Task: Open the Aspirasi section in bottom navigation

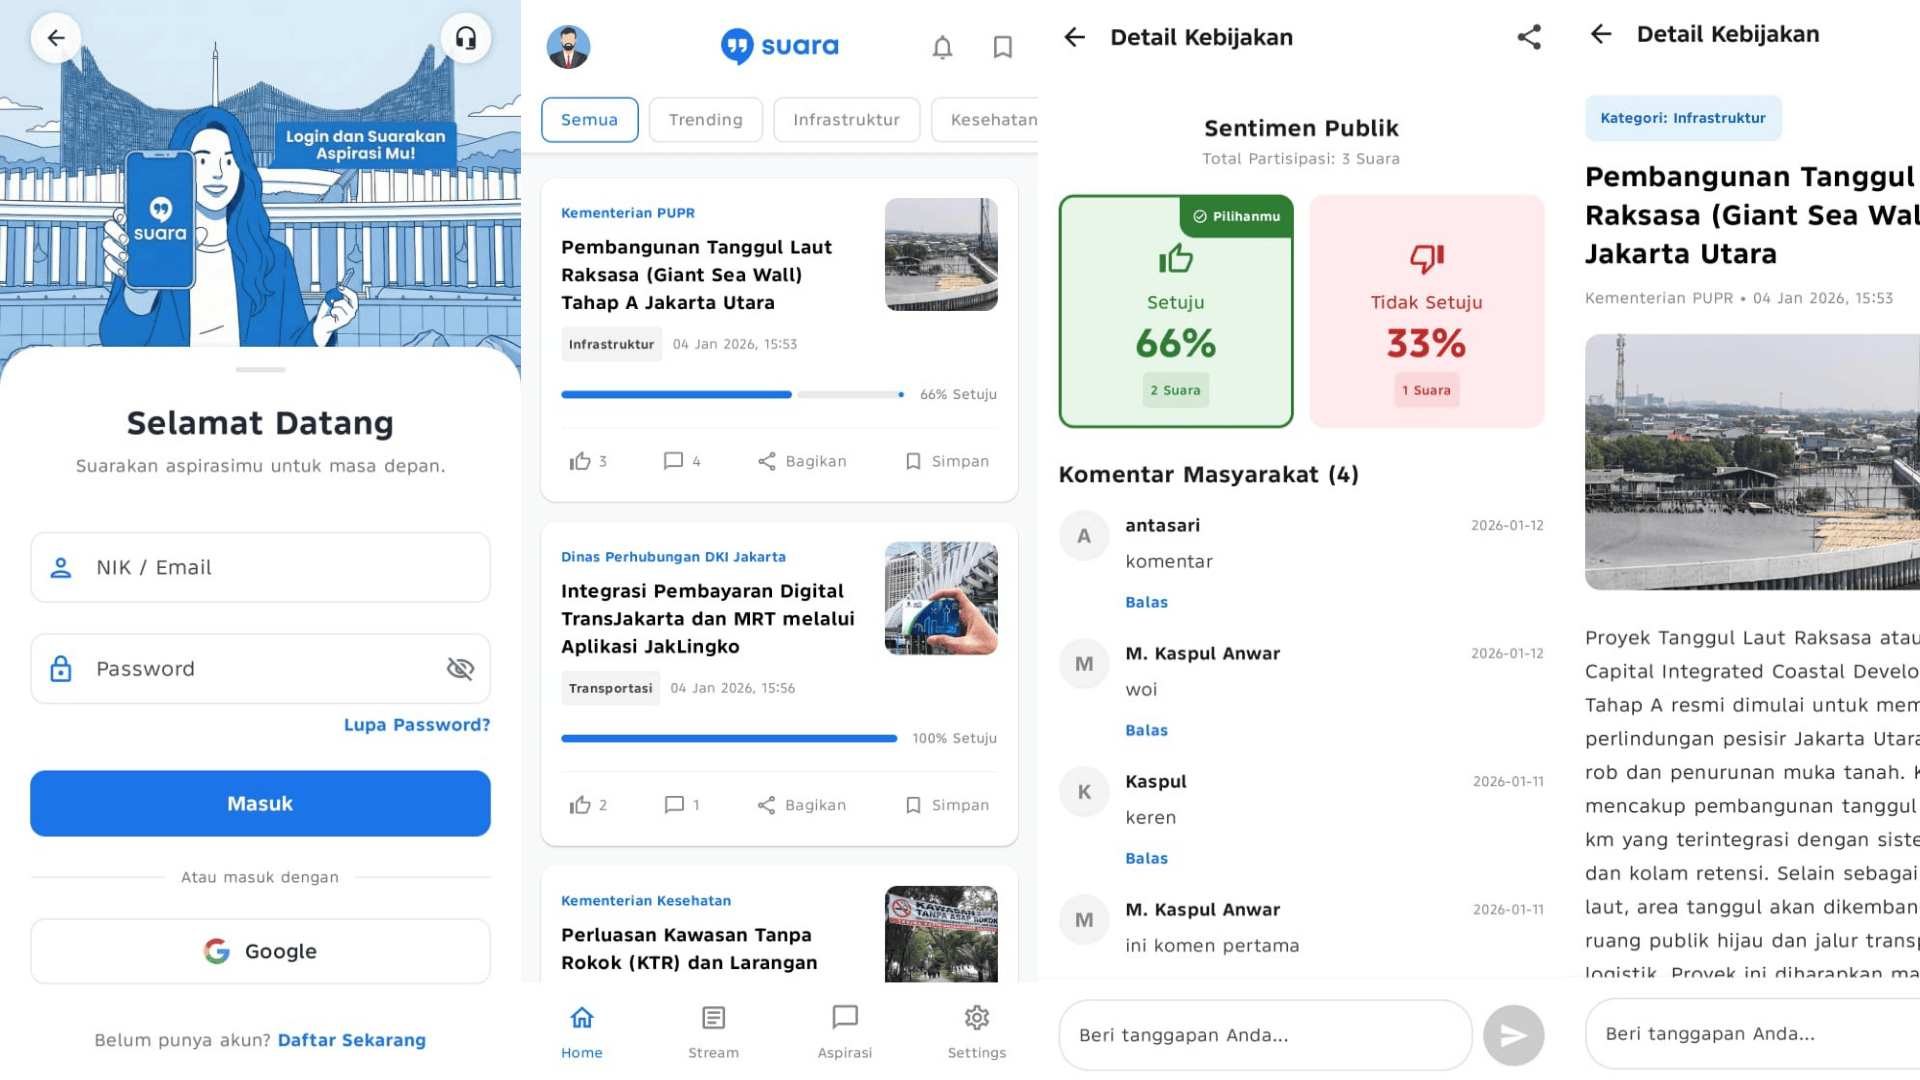Action: (845, 1030)
